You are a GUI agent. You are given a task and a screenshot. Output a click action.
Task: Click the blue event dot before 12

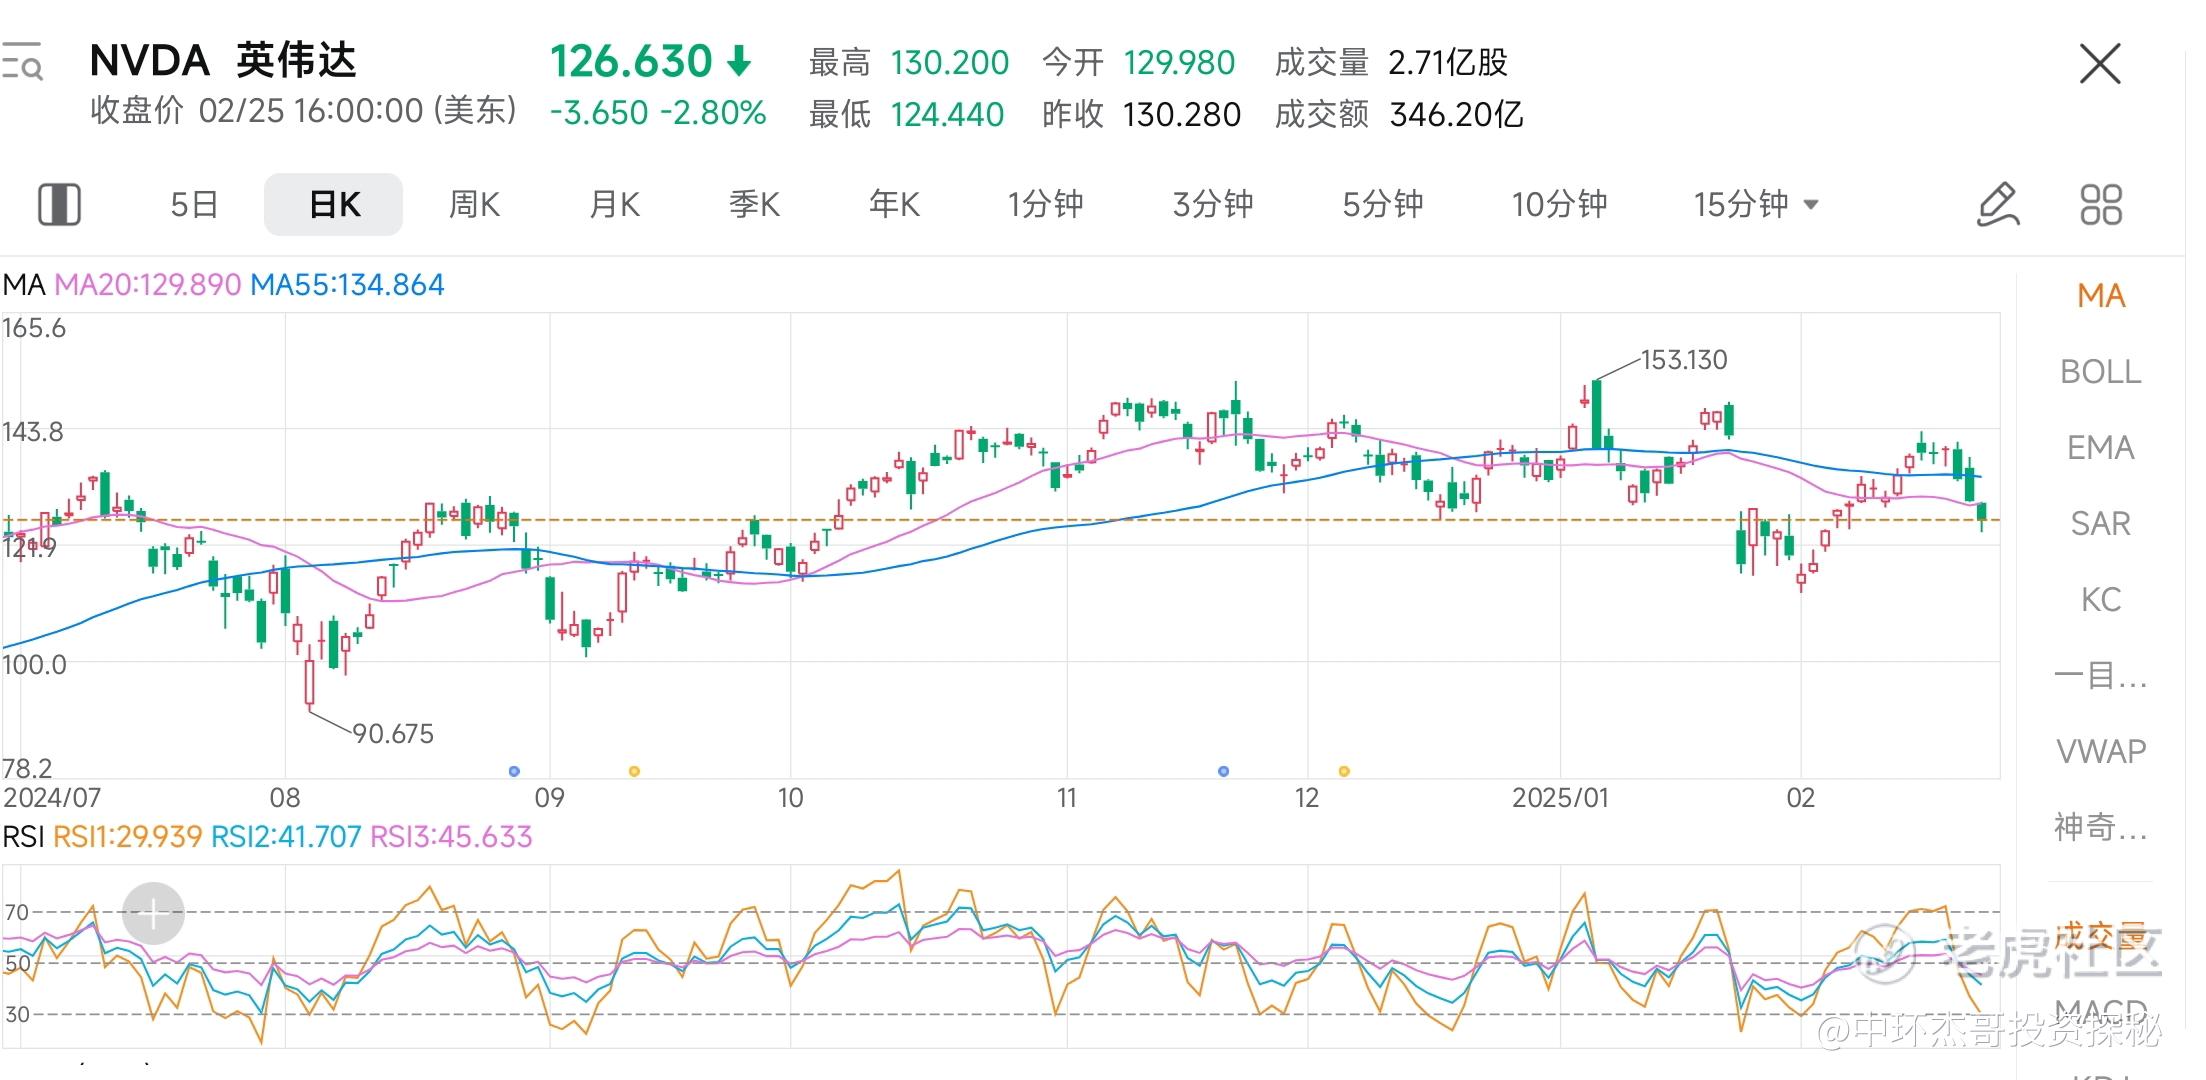point(1223,771)
